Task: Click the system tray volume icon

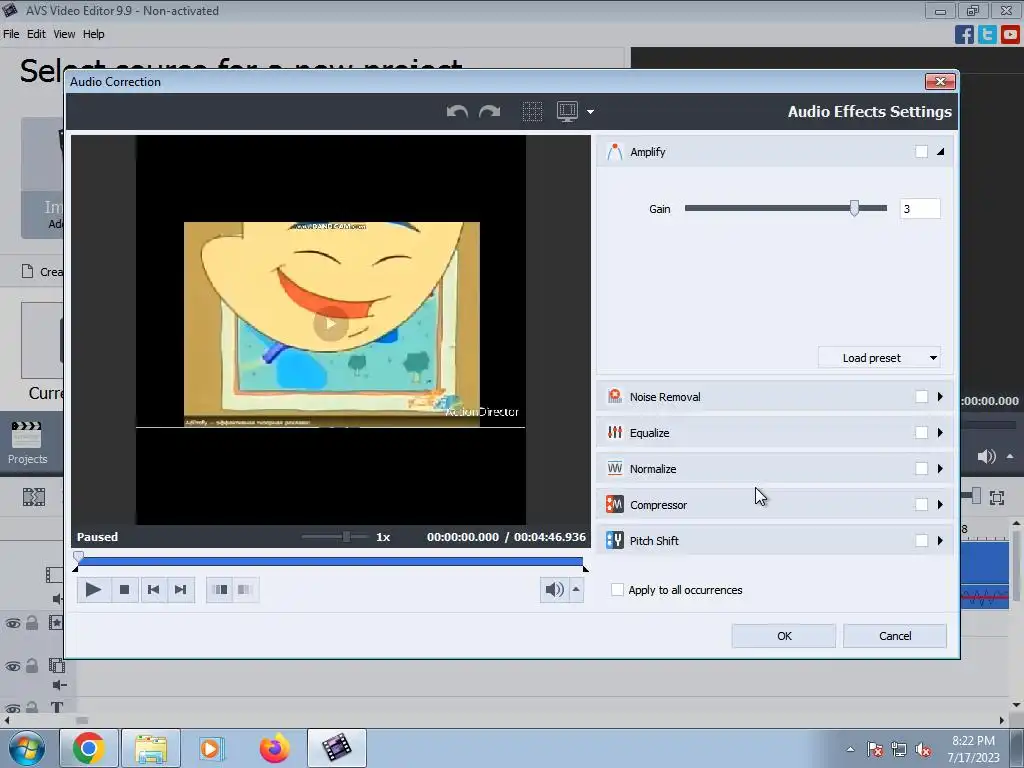Action: (923, 749)
